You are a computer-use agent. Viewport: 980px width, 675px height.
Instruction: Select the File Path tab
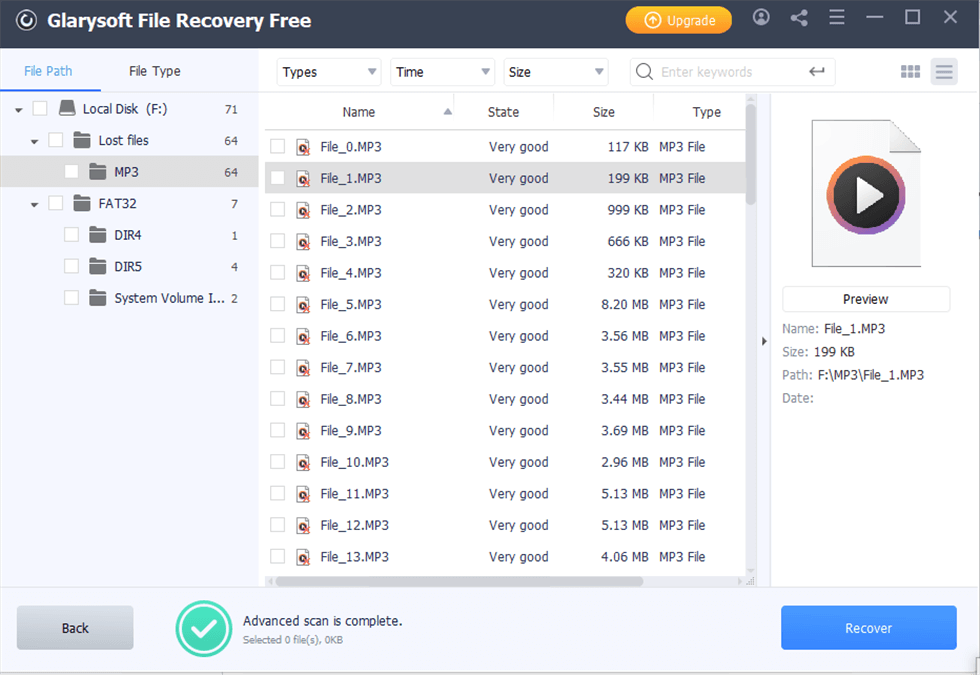(48, 71)
